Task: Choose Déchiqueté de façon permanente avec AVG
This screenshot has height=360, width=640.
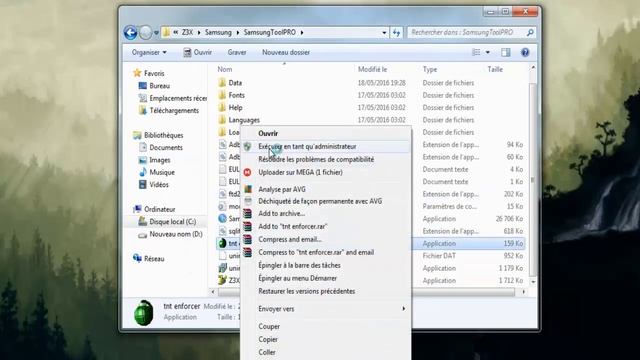Action: 326,201
